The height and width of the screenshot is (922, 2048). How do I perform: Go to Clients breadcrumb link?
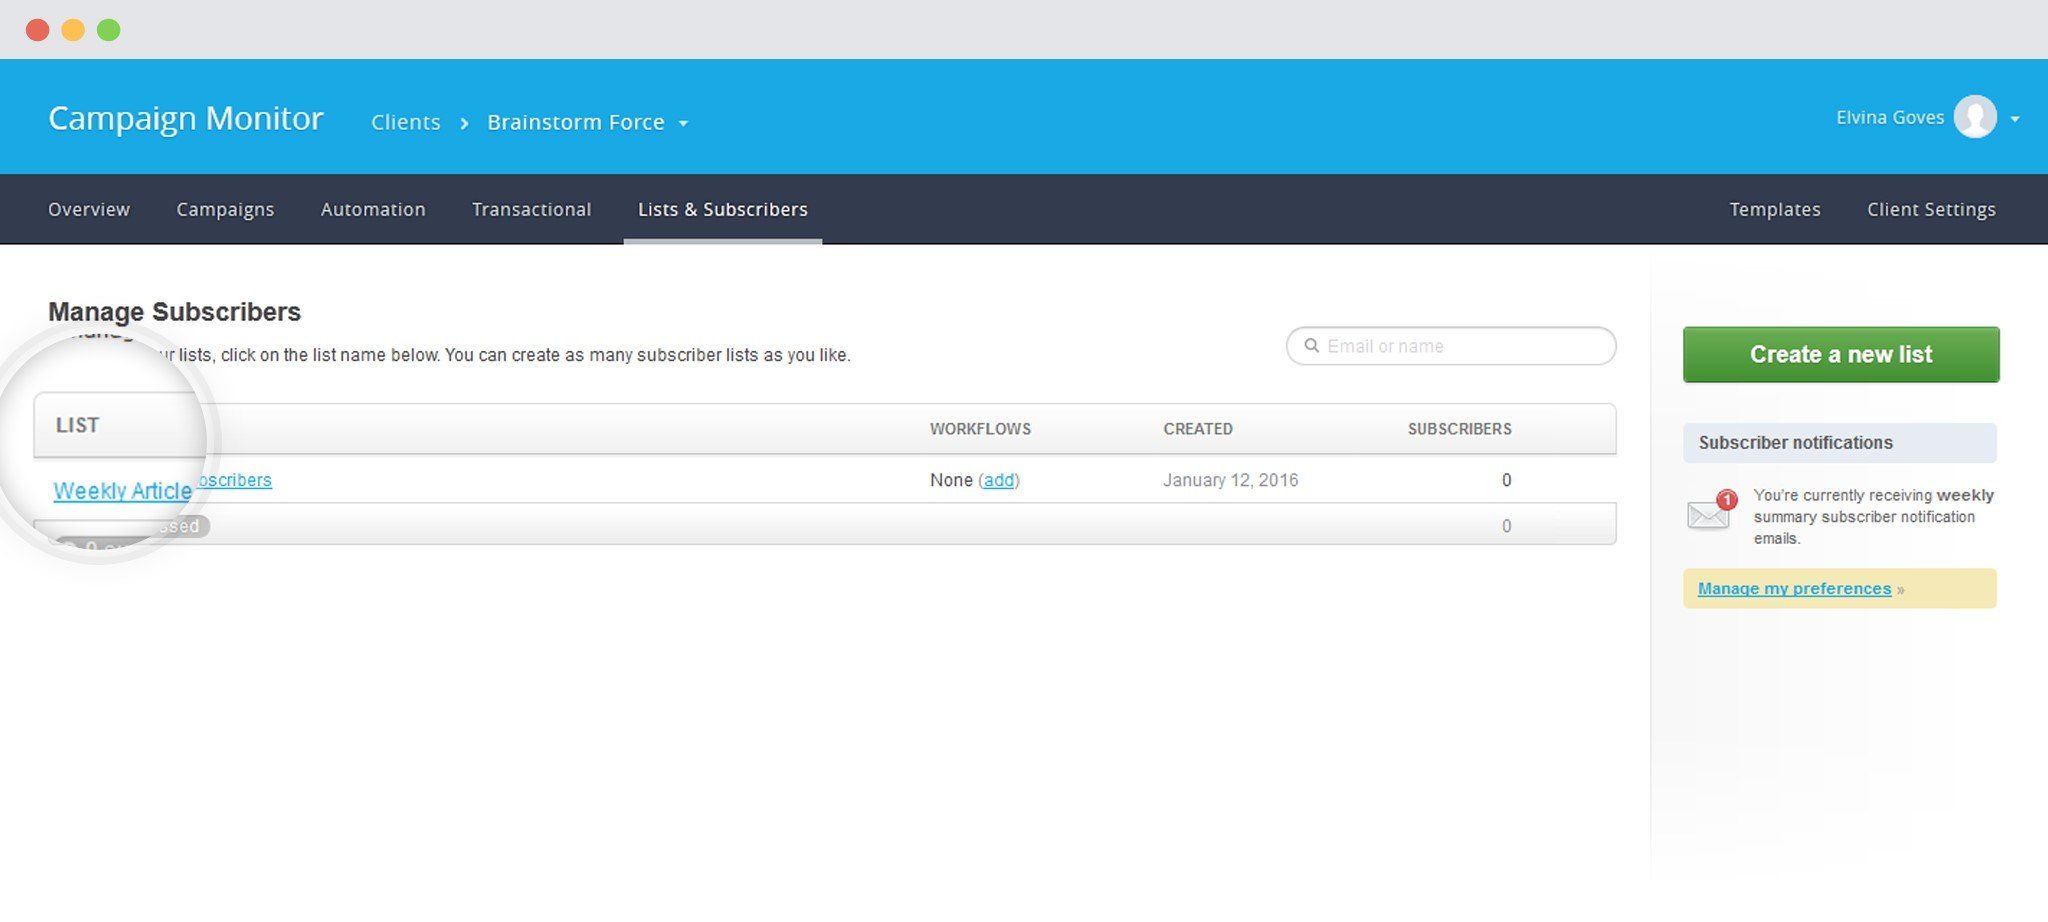tap(406, 122)
